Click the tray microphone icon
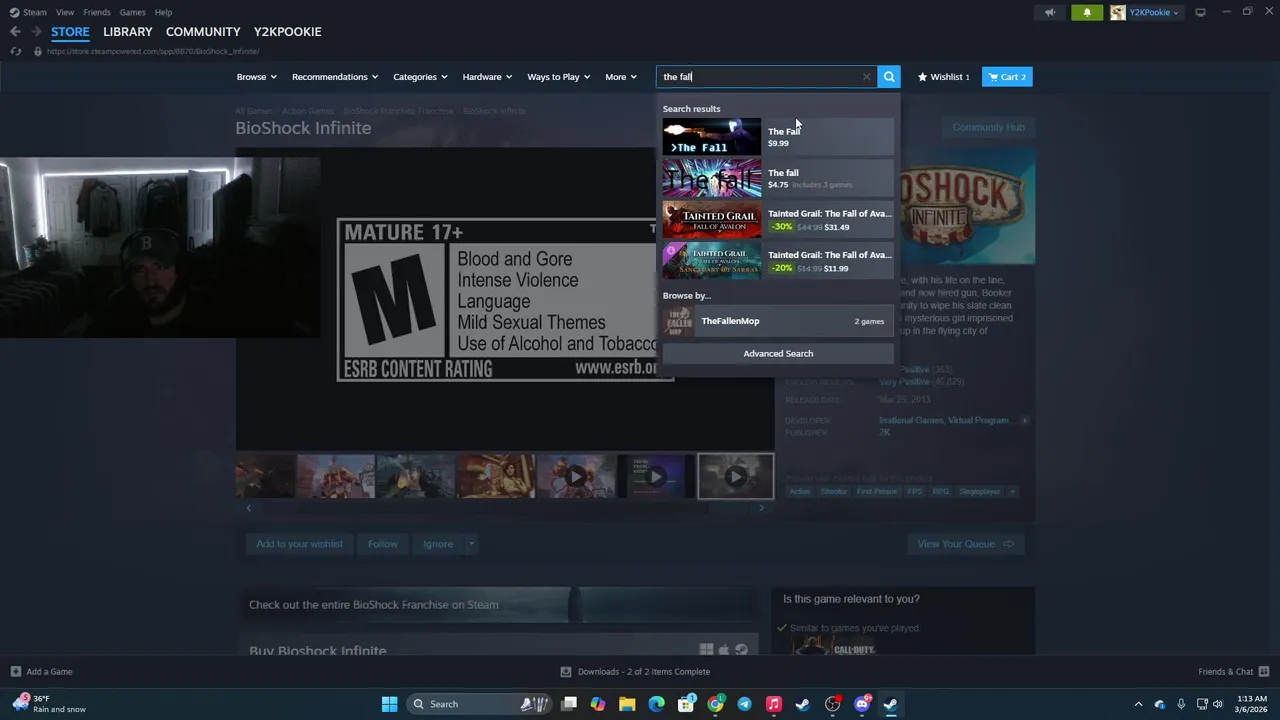 tap(1181, 704)
